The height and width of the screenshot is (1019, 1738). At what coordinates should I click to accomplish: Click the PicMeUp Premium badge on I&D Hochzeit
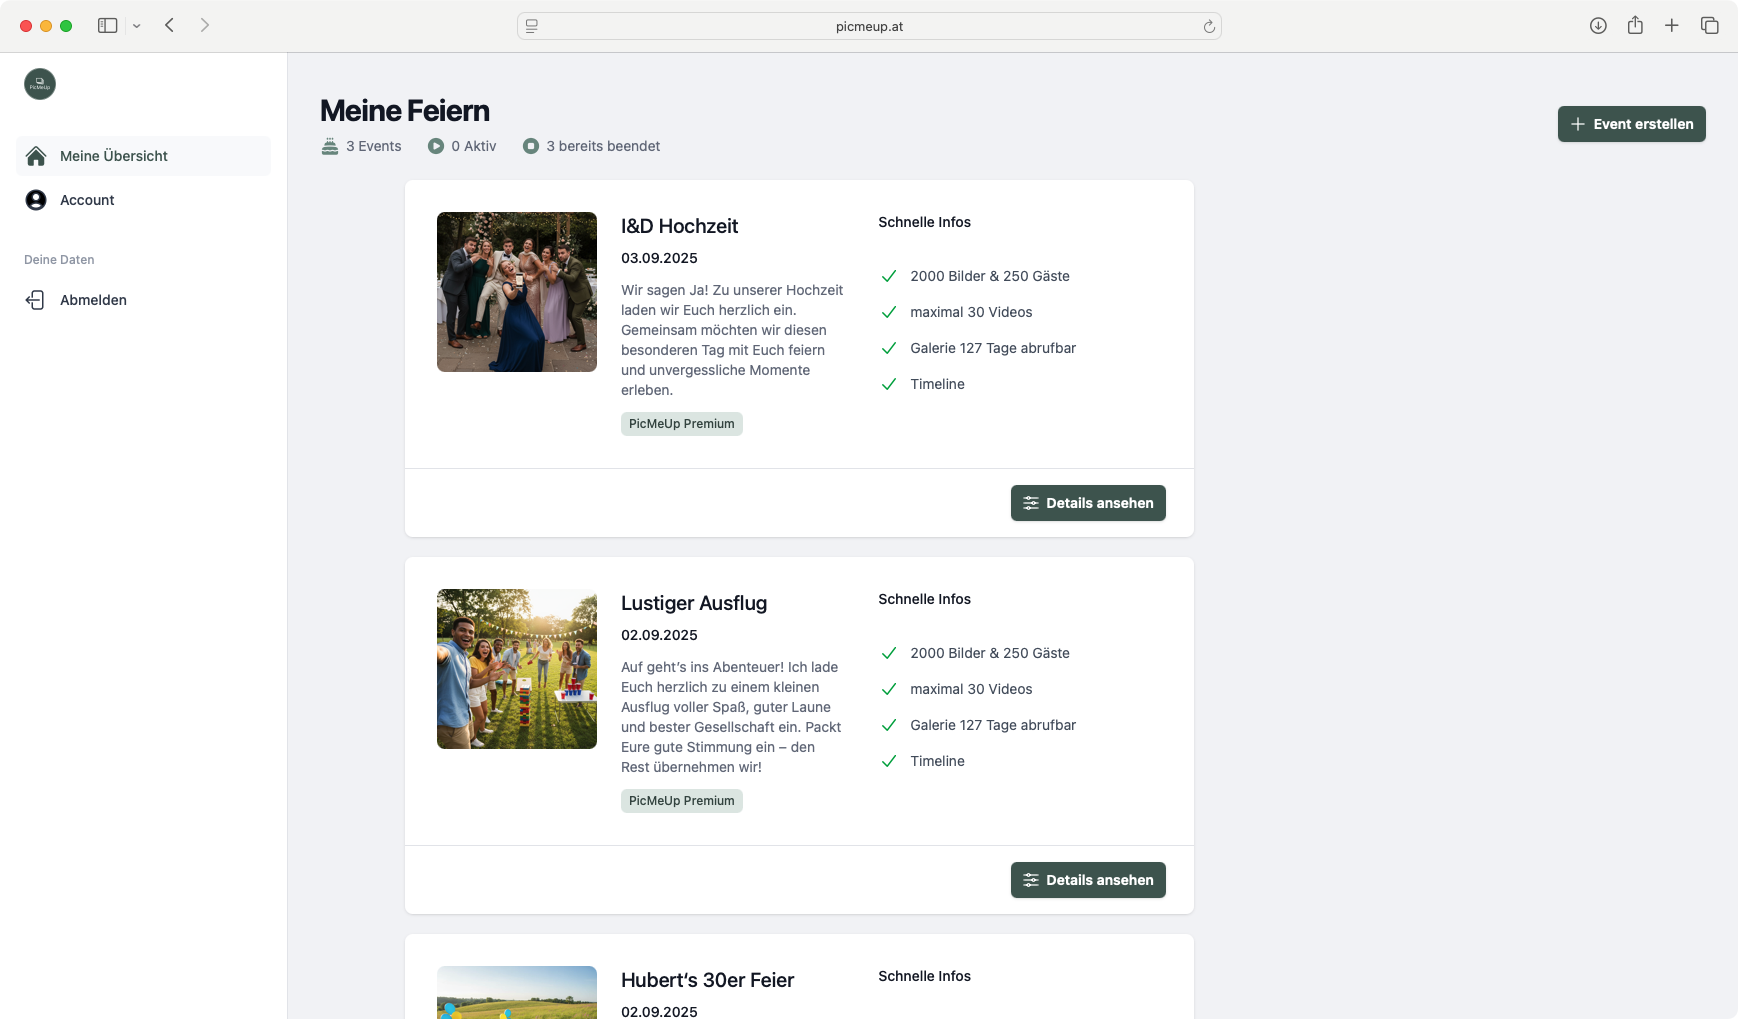pyautogui.click(x=681, y=423)
